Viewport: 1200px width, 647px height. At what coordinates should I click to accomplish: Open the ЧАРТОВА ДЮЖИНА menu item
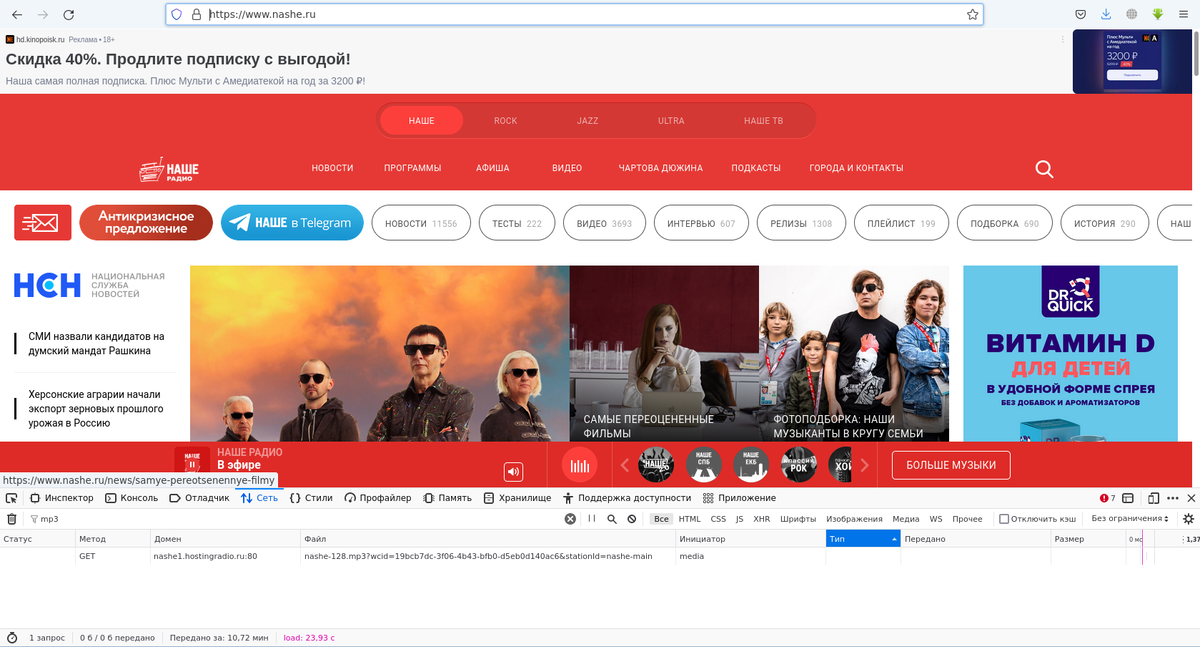660,168
